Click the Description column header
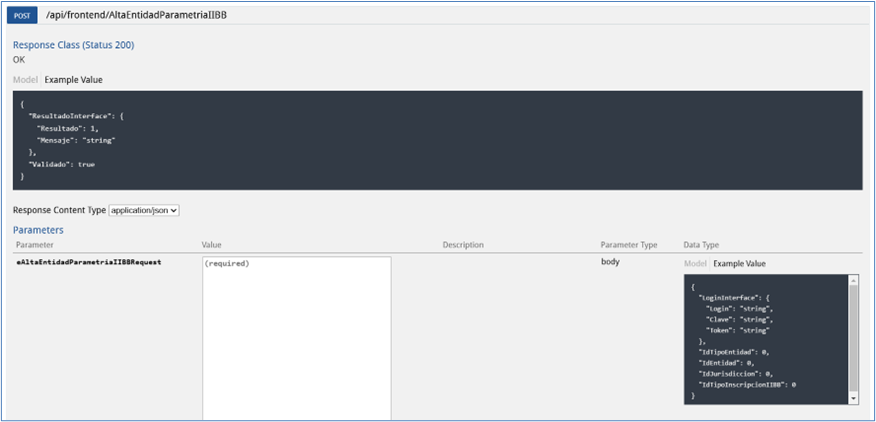876x422 pixels. coord(463,245)
